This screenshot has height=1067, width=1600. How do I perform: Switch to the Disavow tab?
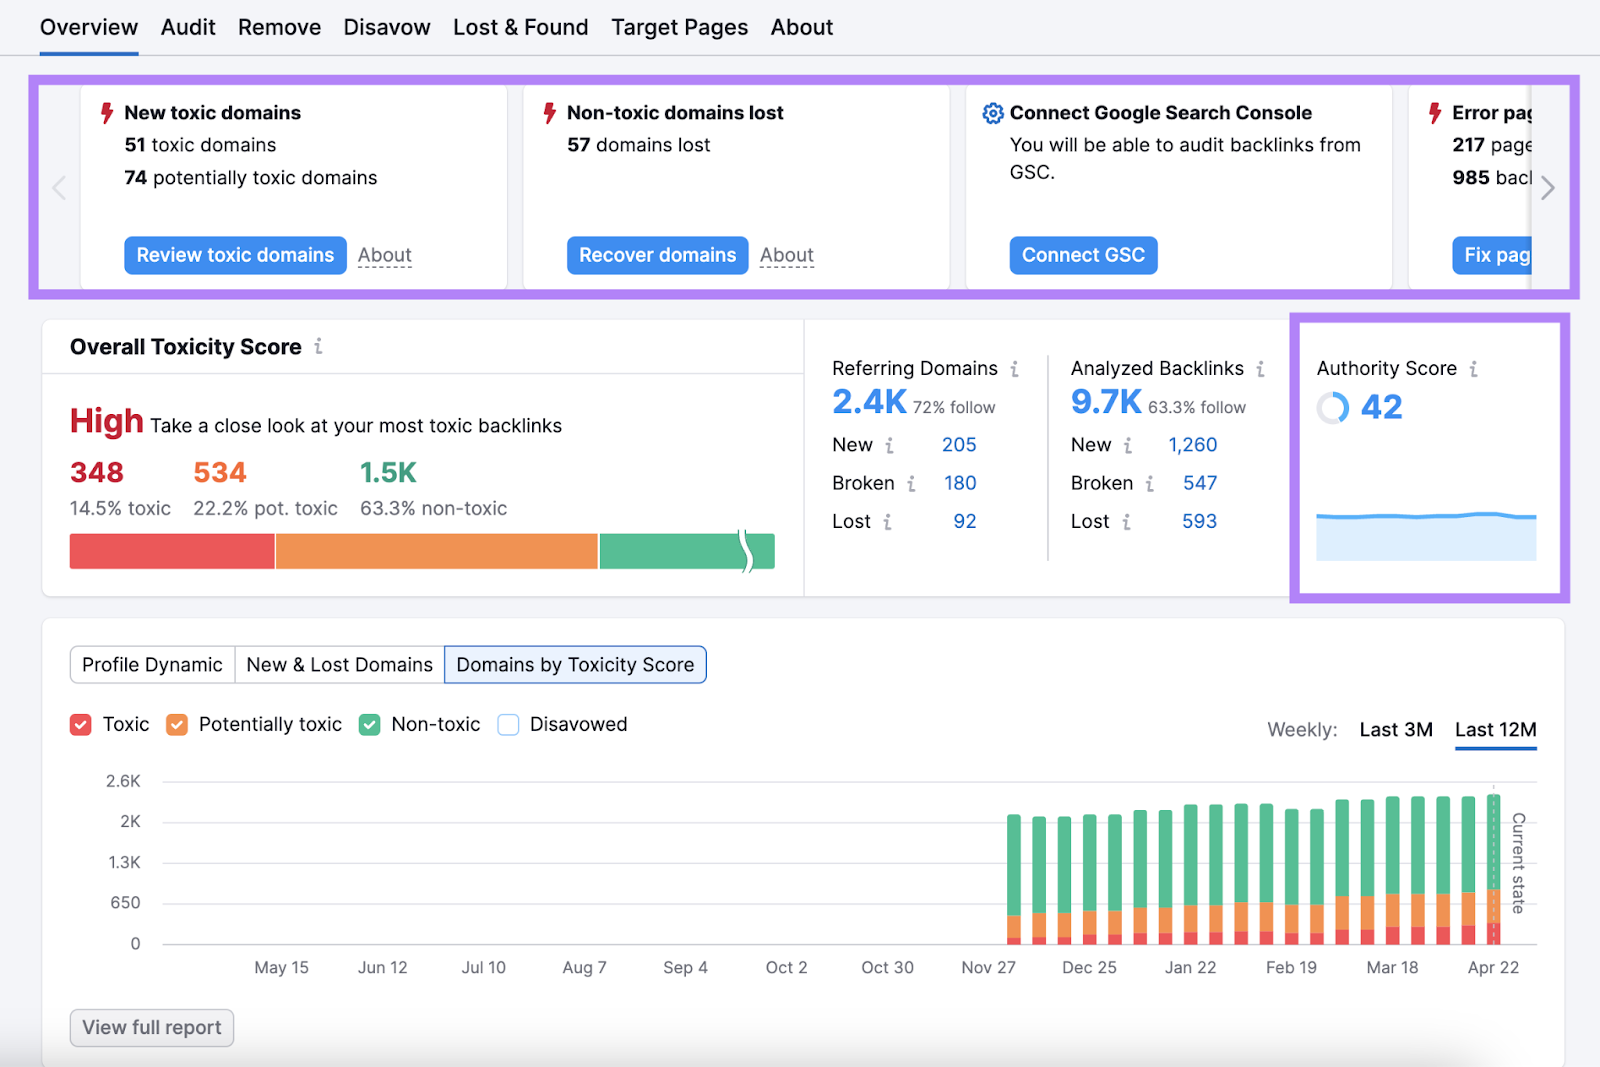[x=386, y=27]
